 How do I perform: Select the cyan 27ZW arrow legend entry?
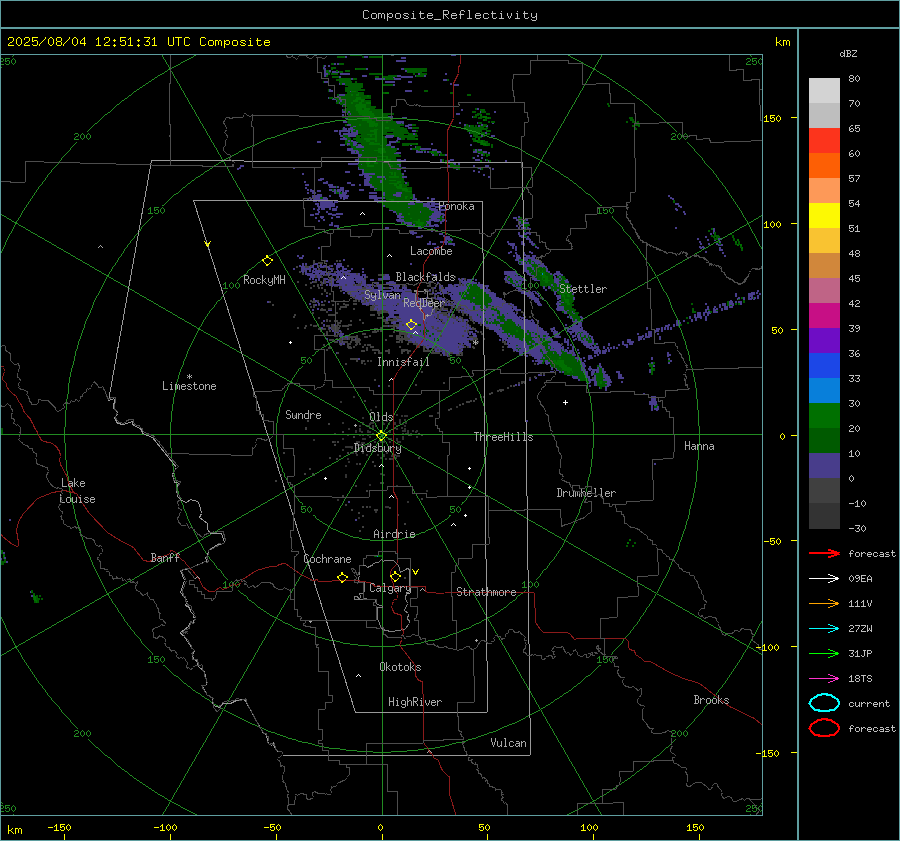click(x=824, y=629)
